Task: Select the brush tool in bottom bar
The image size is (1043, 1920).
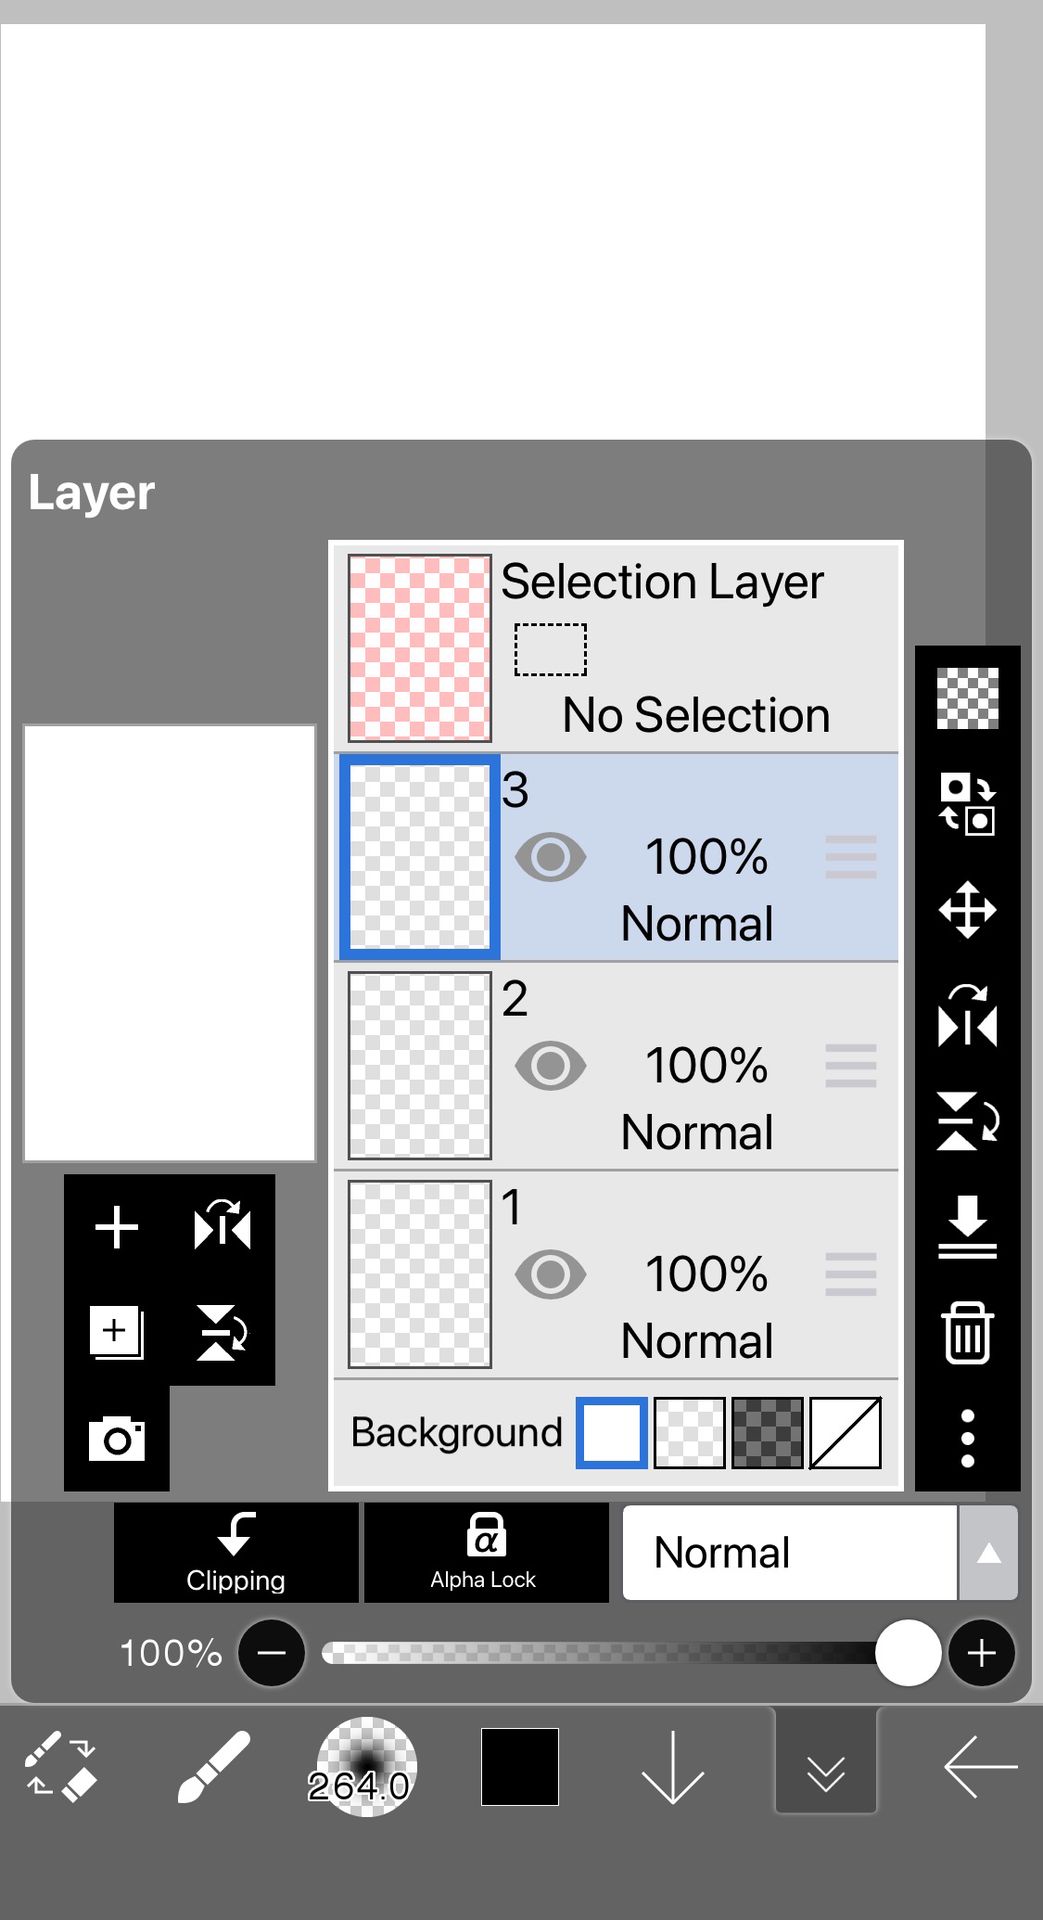Action: pos(213,1767)
